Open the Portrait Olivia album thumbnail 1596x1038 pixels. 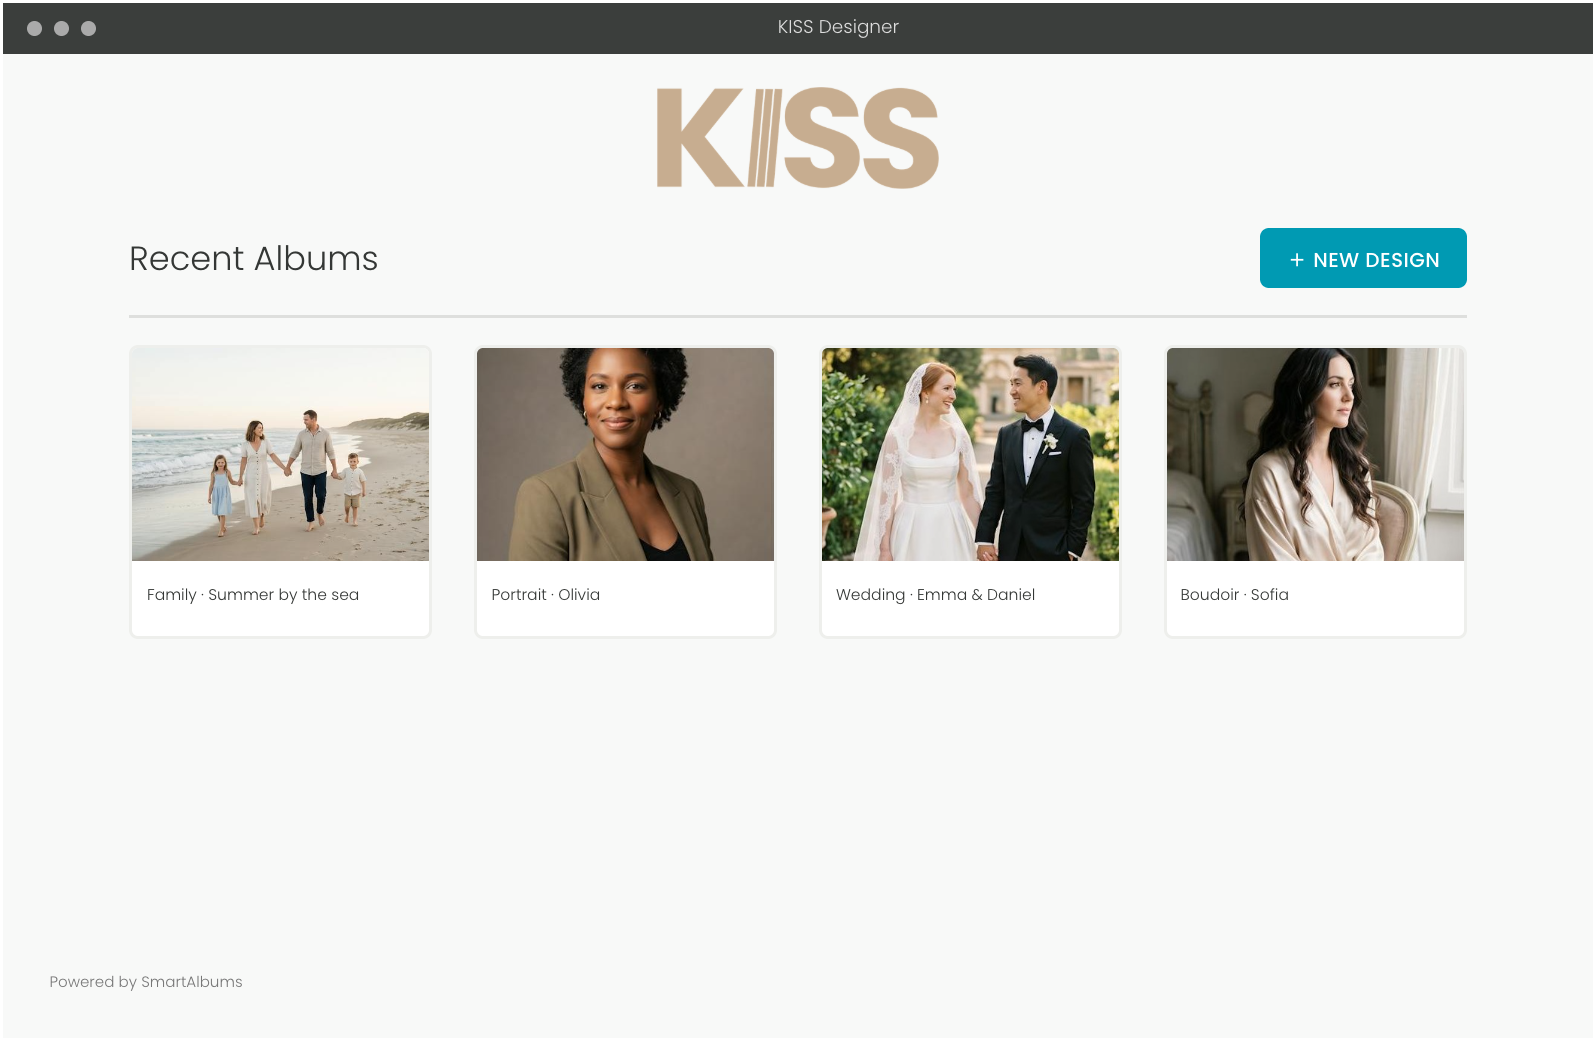coord(625,454)
